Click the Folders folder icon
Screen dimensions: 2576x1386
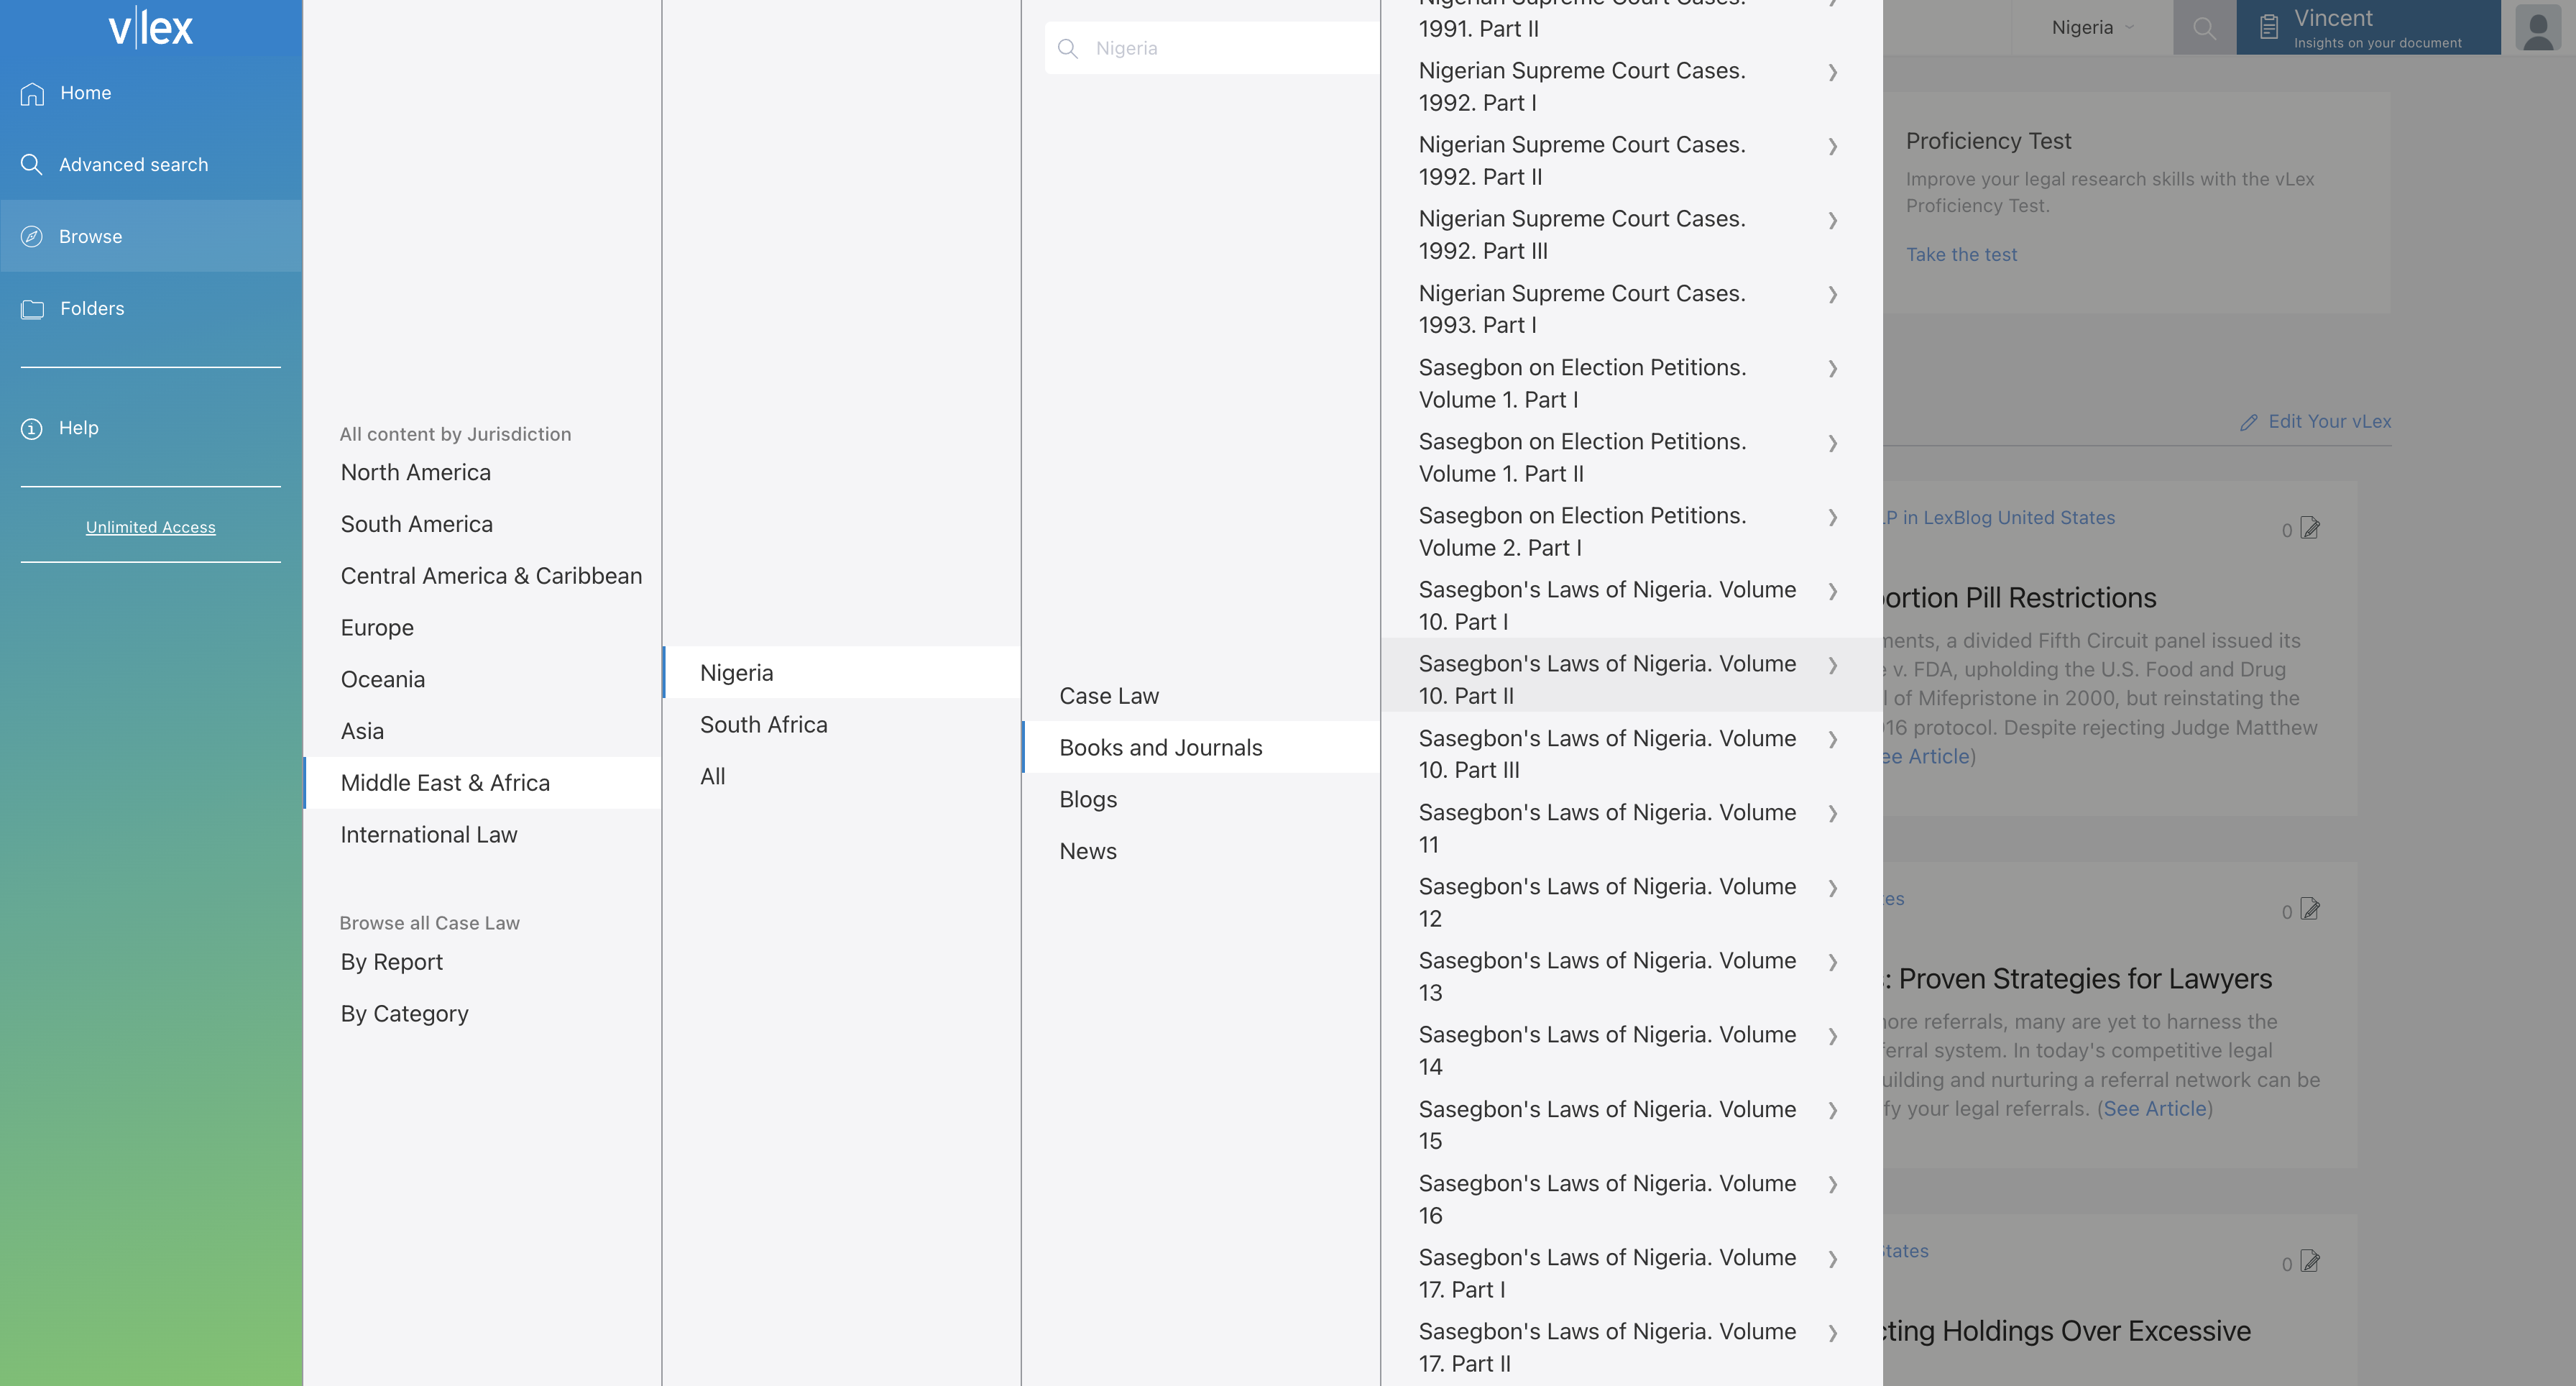tap(32, 309)
